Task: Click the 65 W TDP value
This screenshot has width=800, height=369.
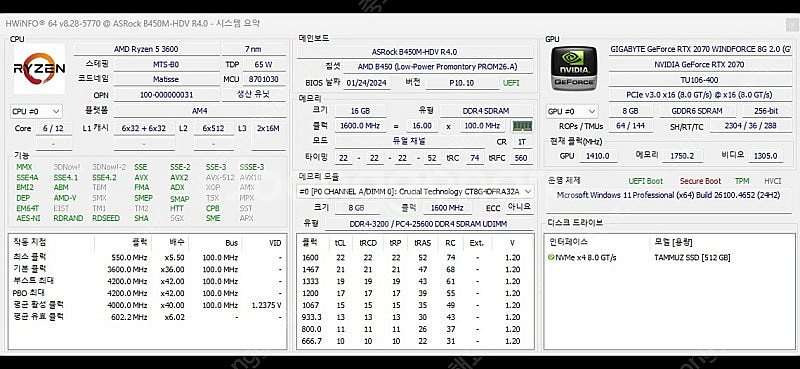Action: [264, 65]
